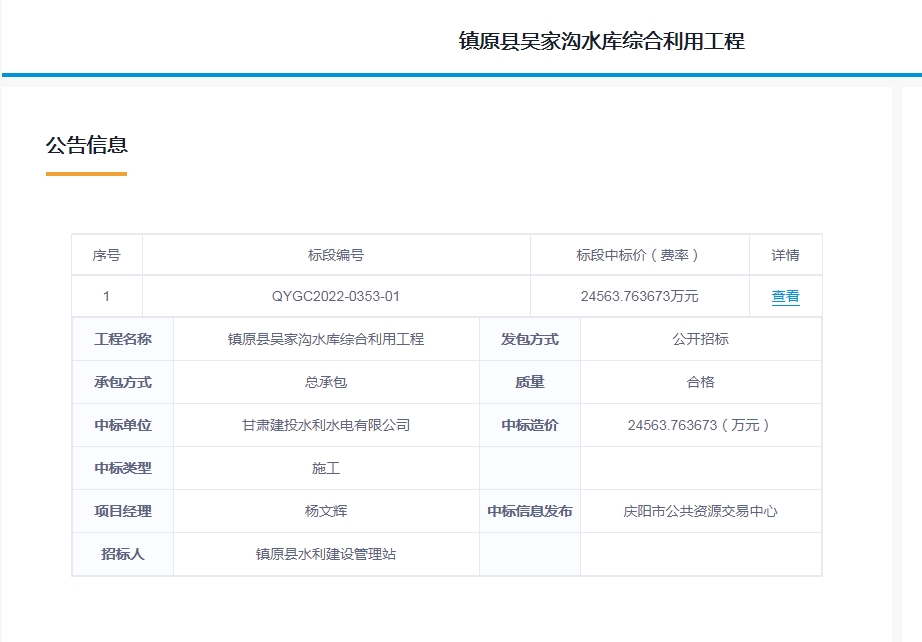Select project name value in the table

pos(326,339)
